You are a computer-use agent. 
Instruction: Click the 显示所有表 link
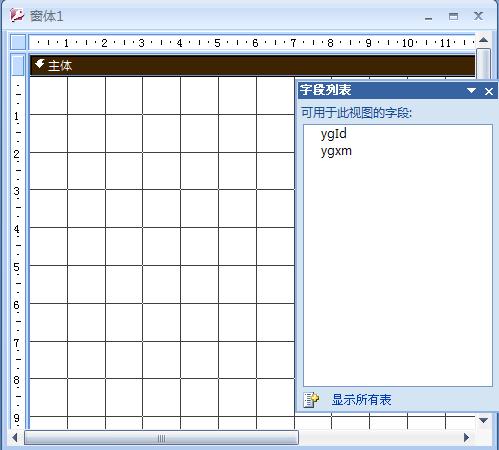click(361, 400)
